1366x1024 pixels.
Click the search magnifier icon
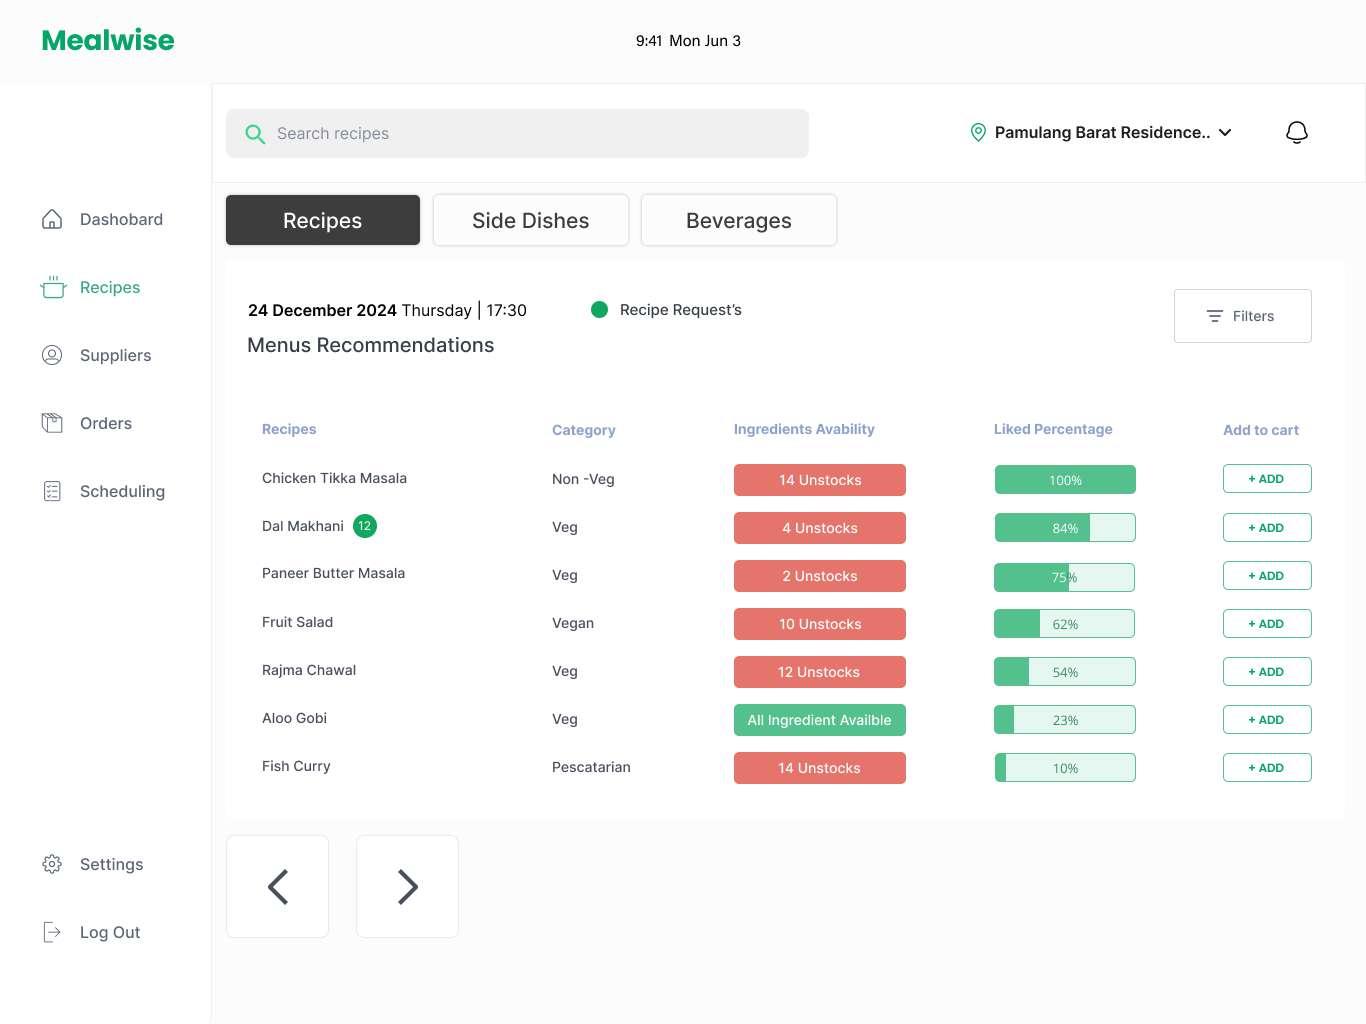pos(255,134)
